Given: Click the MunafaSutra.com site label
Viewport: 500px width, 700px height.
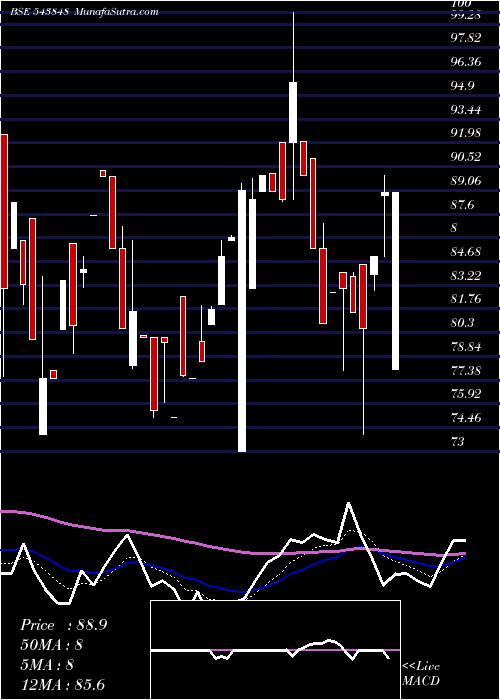Looking at the screenshot, I should (x=116, y=12).
